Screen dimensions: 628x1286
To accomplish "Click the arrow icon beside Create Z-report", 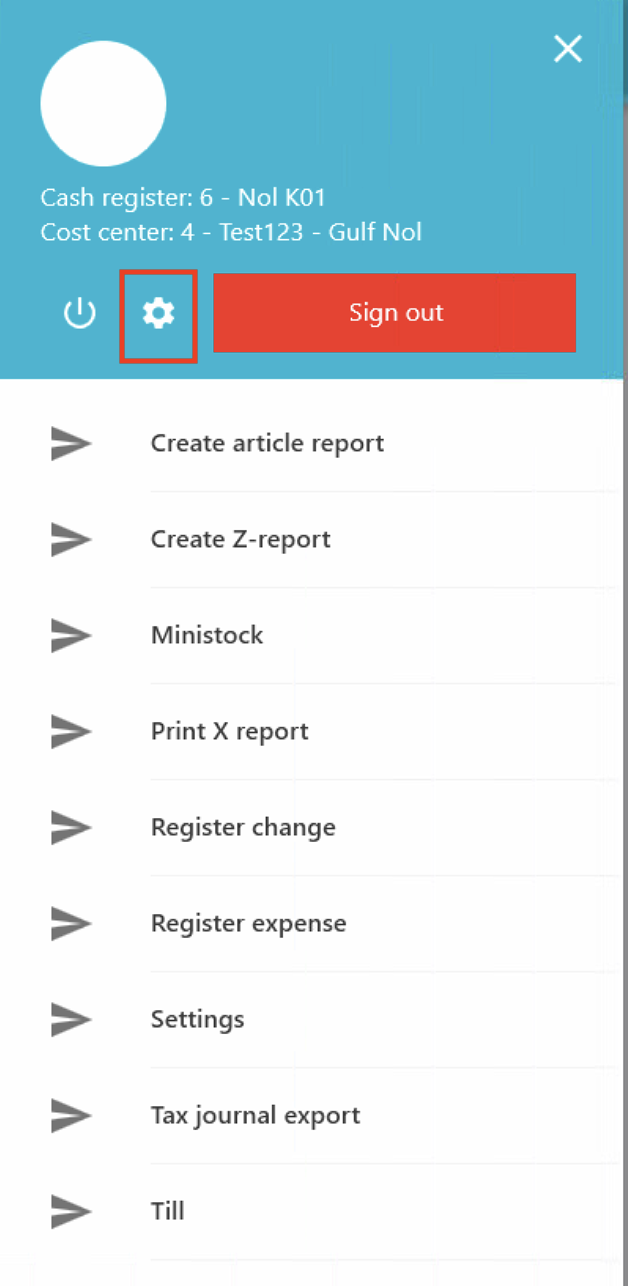I will pyautogui.click(x=71, y=539).
